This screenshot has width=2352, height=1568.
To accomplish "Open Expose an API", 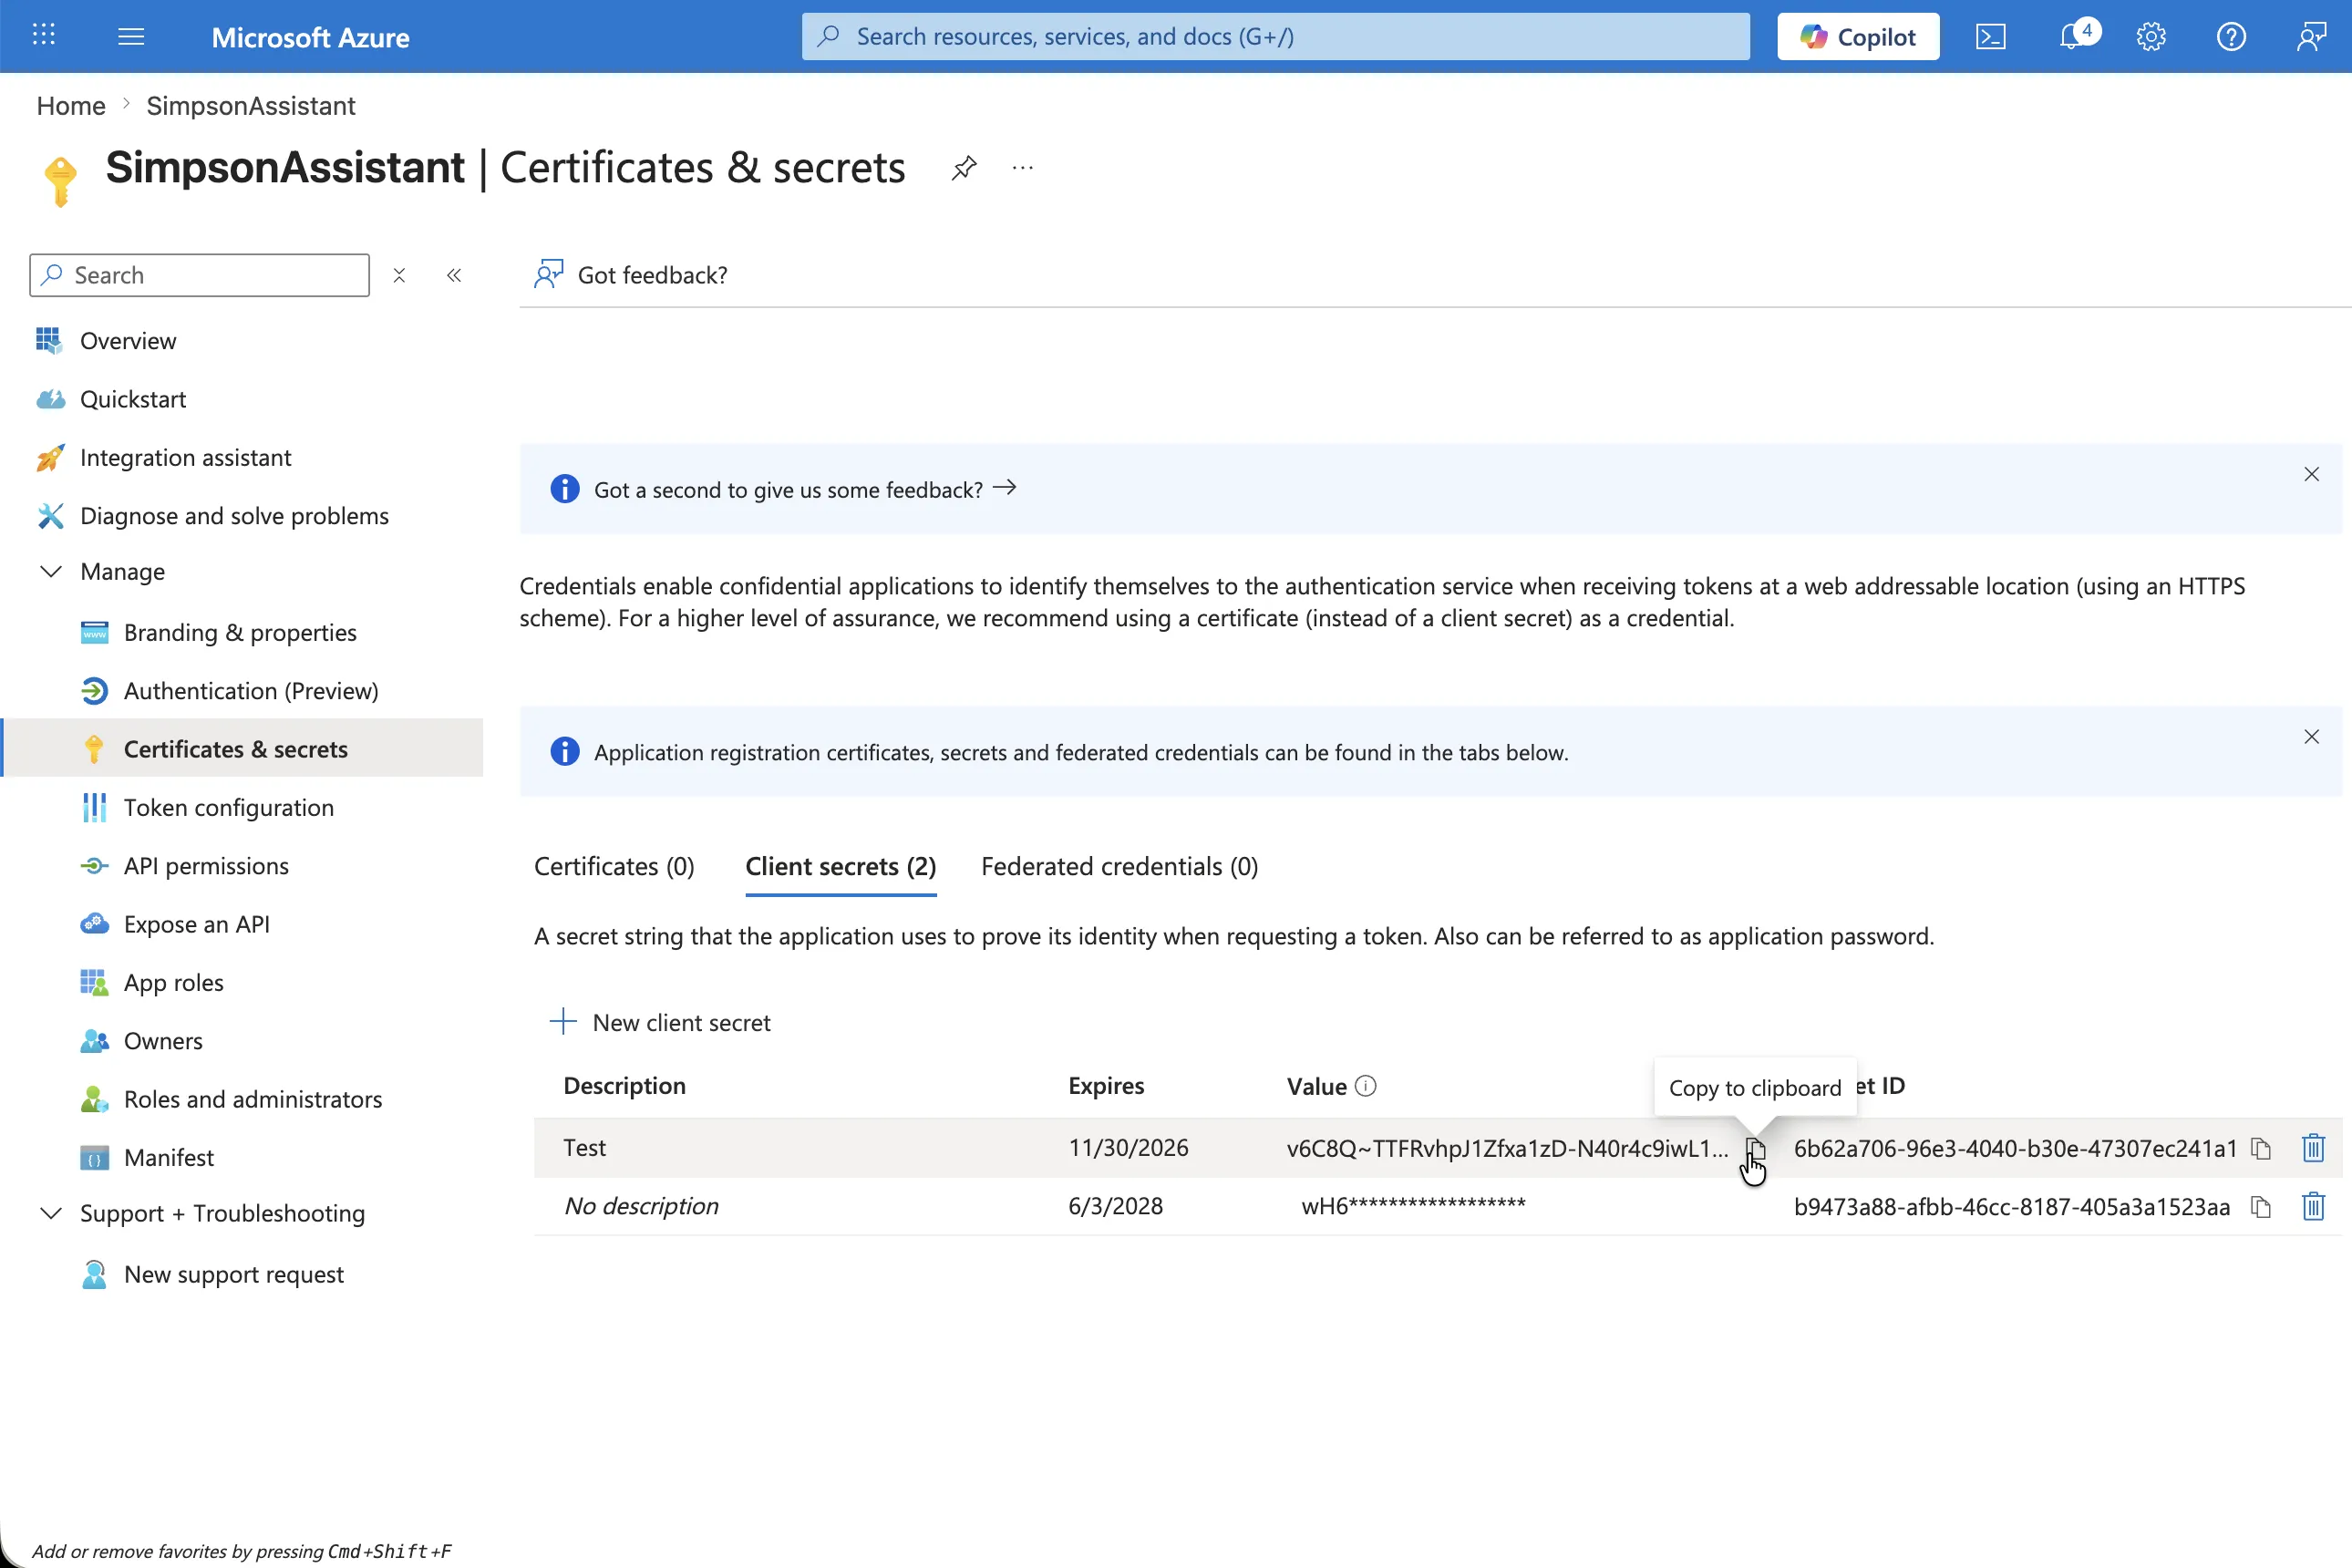I will coord(197,924).
